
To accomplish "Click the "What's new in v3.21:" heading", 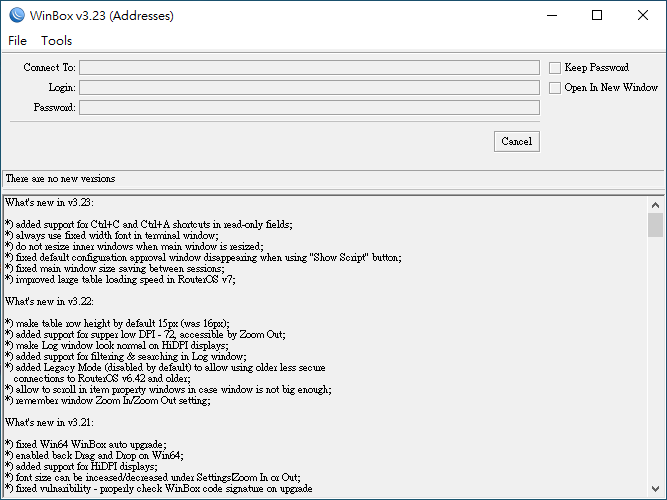I will [49, 423].
